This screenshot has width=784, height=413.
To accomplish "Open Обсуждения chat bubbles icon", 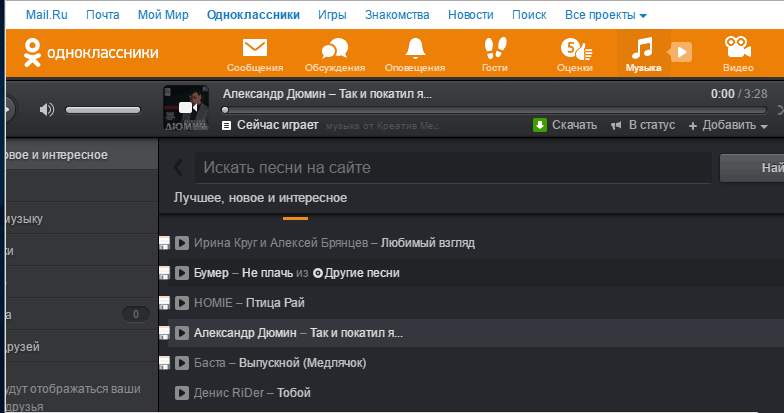I will pyautogui.click(x=334, y=48).
